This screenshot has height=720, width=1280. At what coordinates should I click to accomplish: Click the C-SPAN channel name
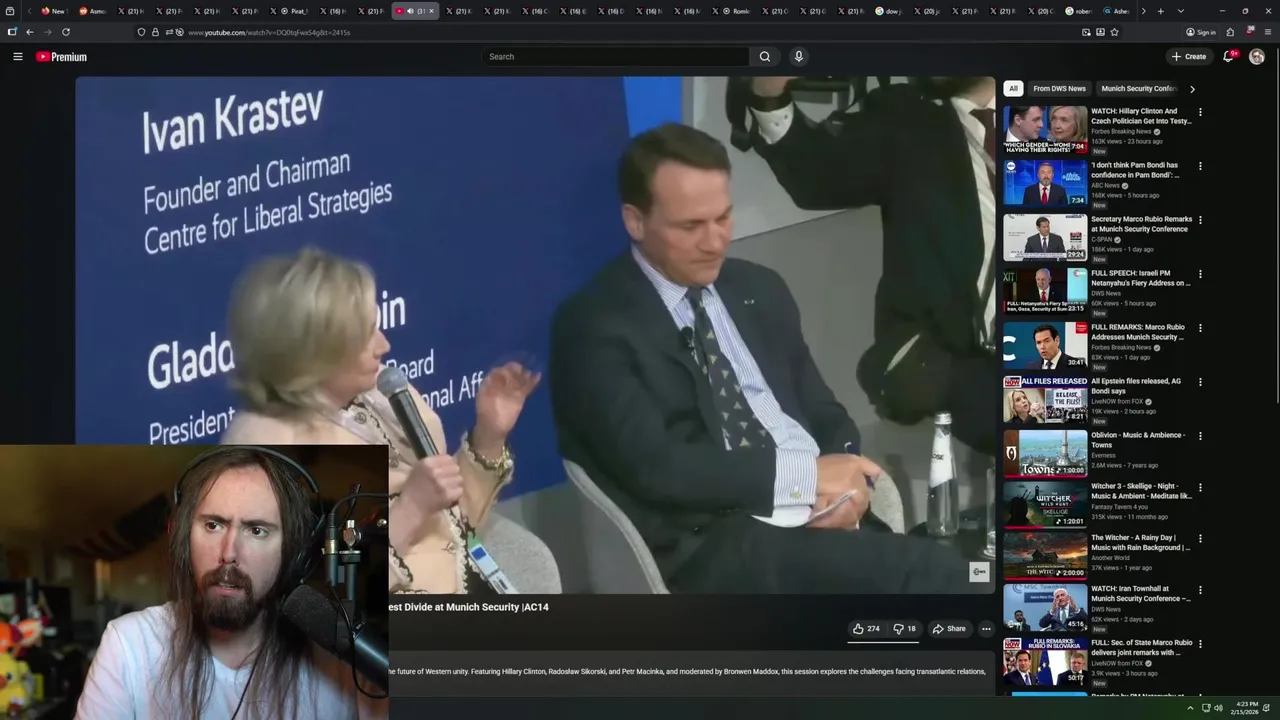[1102, 239]
